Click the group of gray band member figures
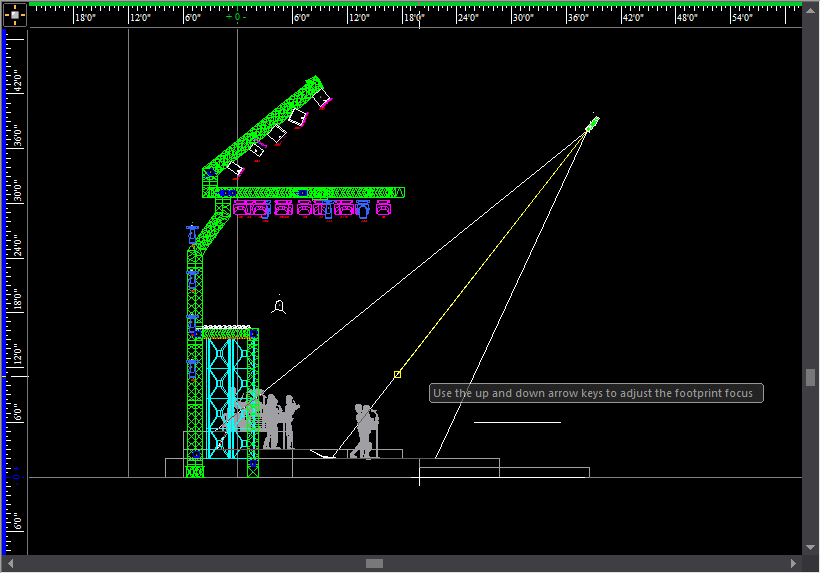The image size is (821, 574). click(278, 422)
